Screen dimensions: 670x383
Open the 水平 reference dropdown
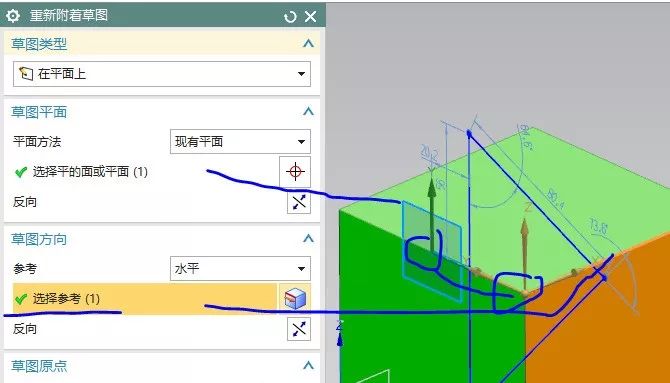pyautogui.click(x=240, y=268)
